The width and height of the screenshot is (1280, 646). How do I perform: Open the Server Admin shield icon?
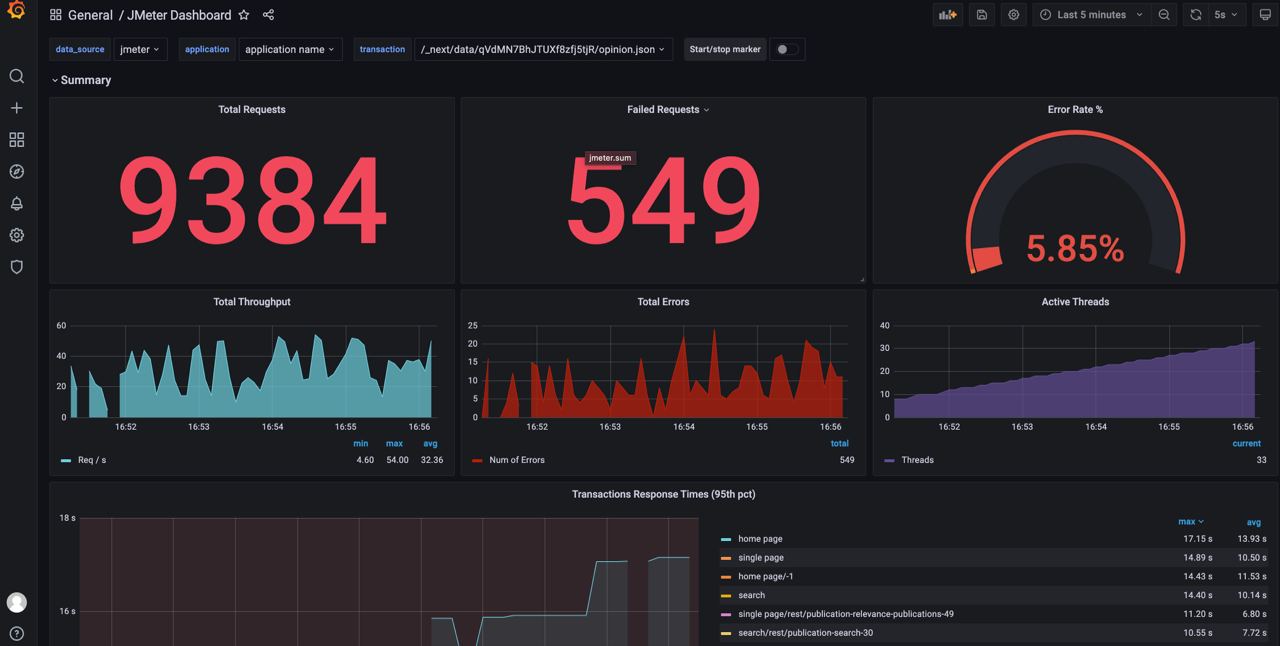(16, 267)
